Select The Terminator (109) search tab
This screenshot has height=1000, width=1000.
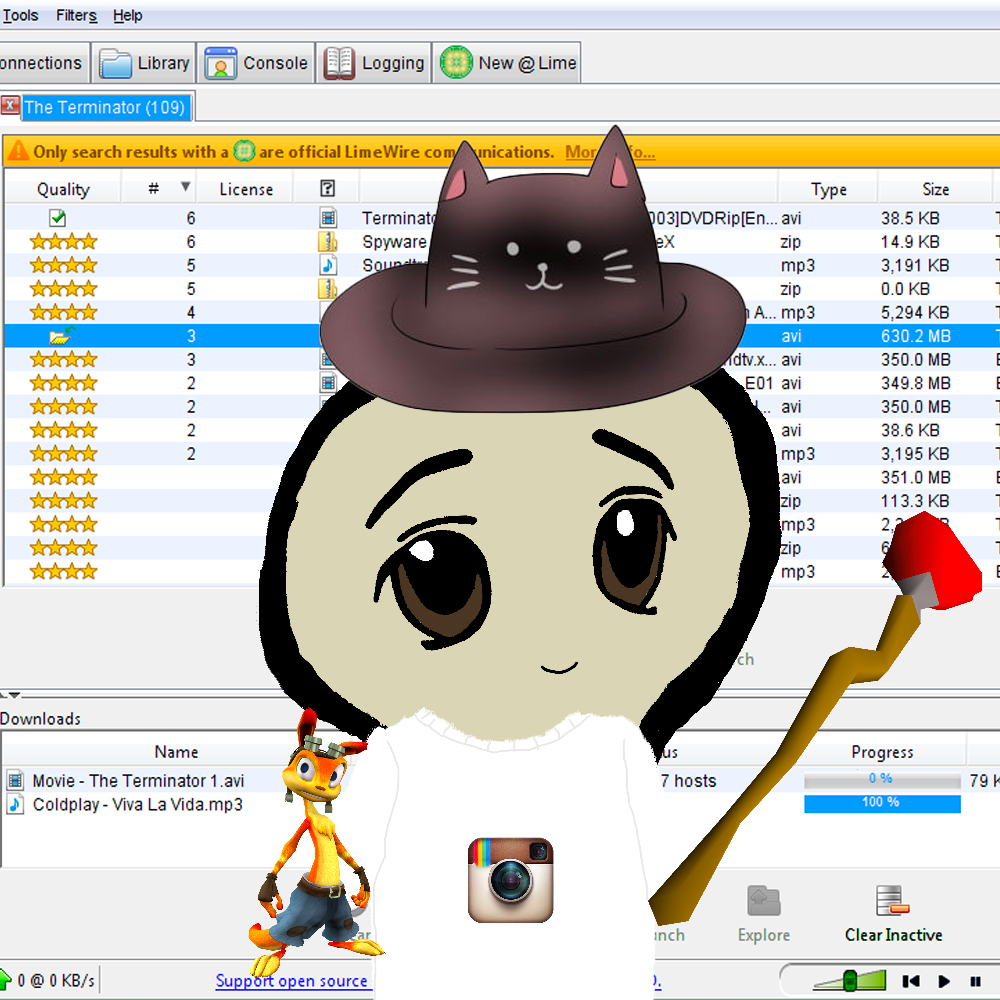point(105,107)
